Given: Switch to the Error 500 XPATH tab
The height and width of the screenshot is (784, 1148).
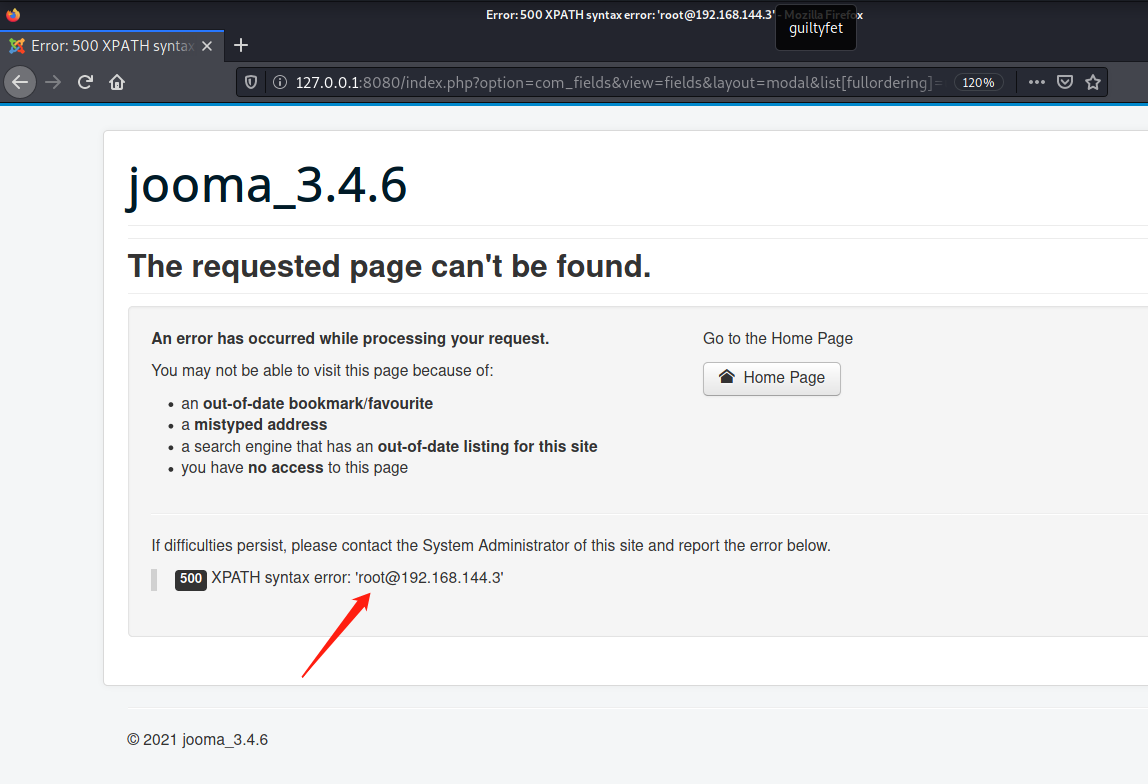Looking at the screenshot, I should (x=110, y=45).
